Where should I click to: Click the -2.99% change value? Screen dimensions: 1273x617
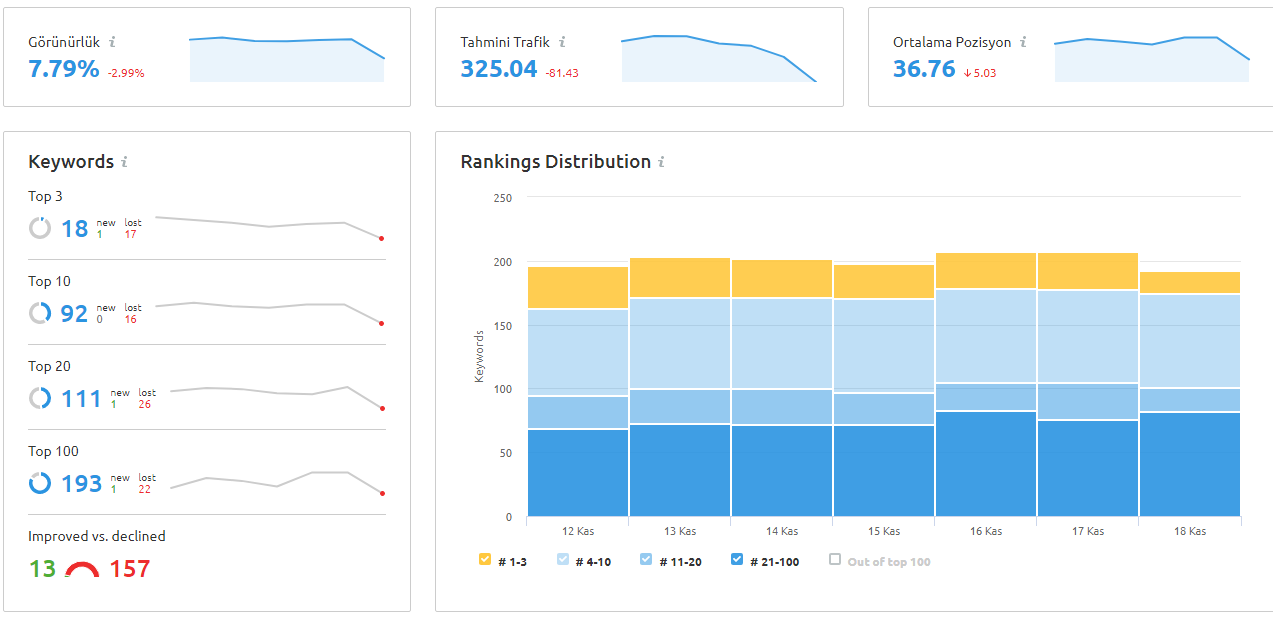(x=126, y=73)
